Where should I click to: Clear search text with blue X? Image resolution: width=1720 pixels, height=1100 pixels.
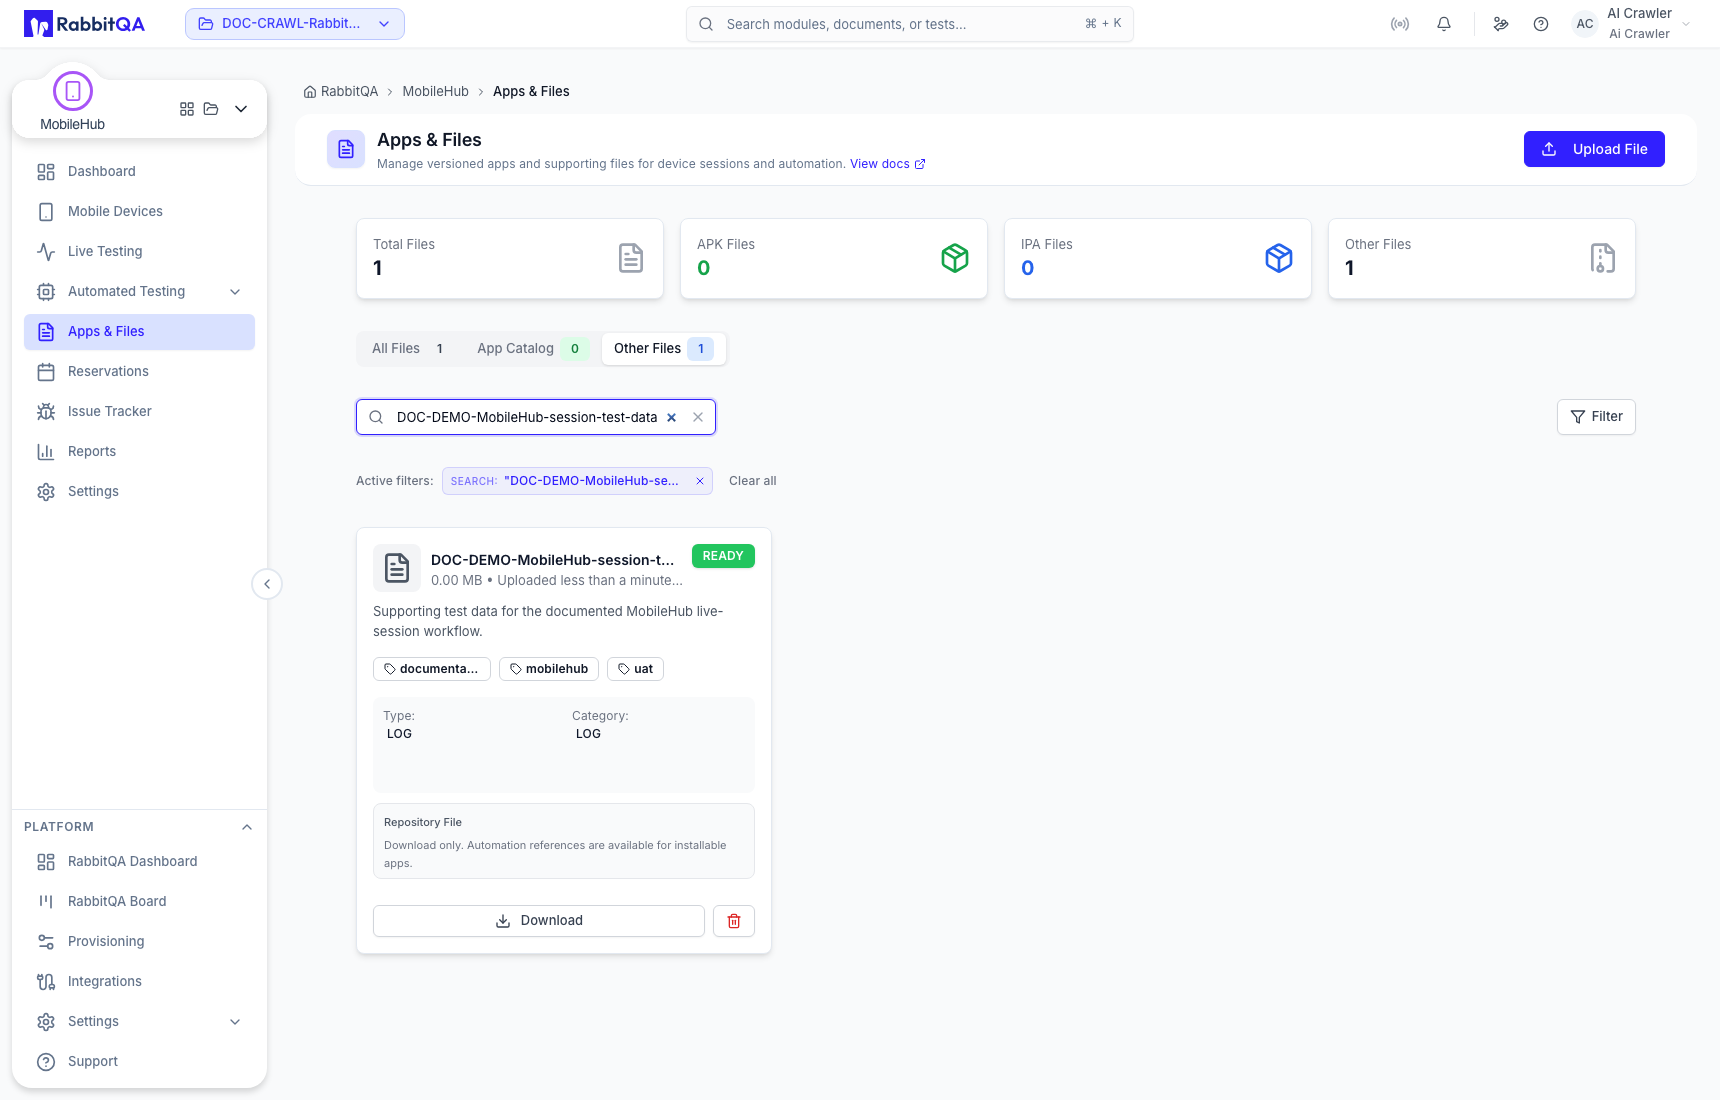[x=672, y=418]
